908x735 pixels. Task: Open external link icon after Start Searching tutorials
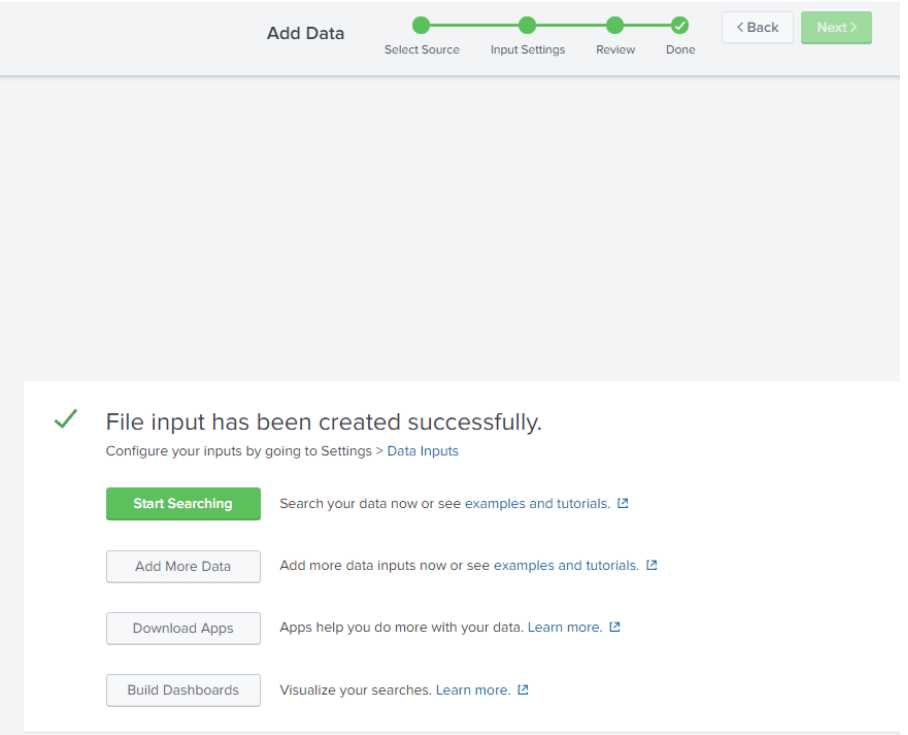pyautogui.click(x=623, y=503)
